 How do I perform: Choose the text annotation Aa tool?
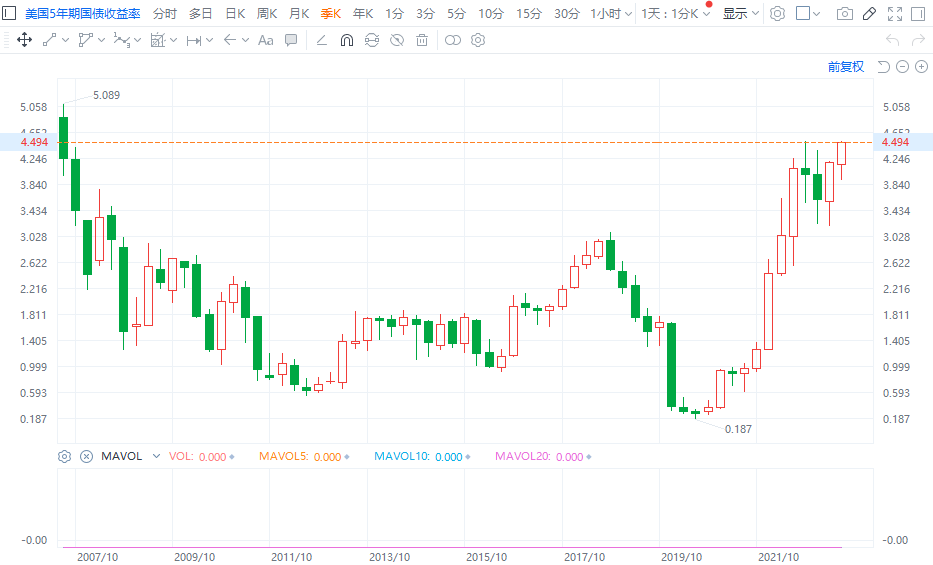click(x=265, y=40)
